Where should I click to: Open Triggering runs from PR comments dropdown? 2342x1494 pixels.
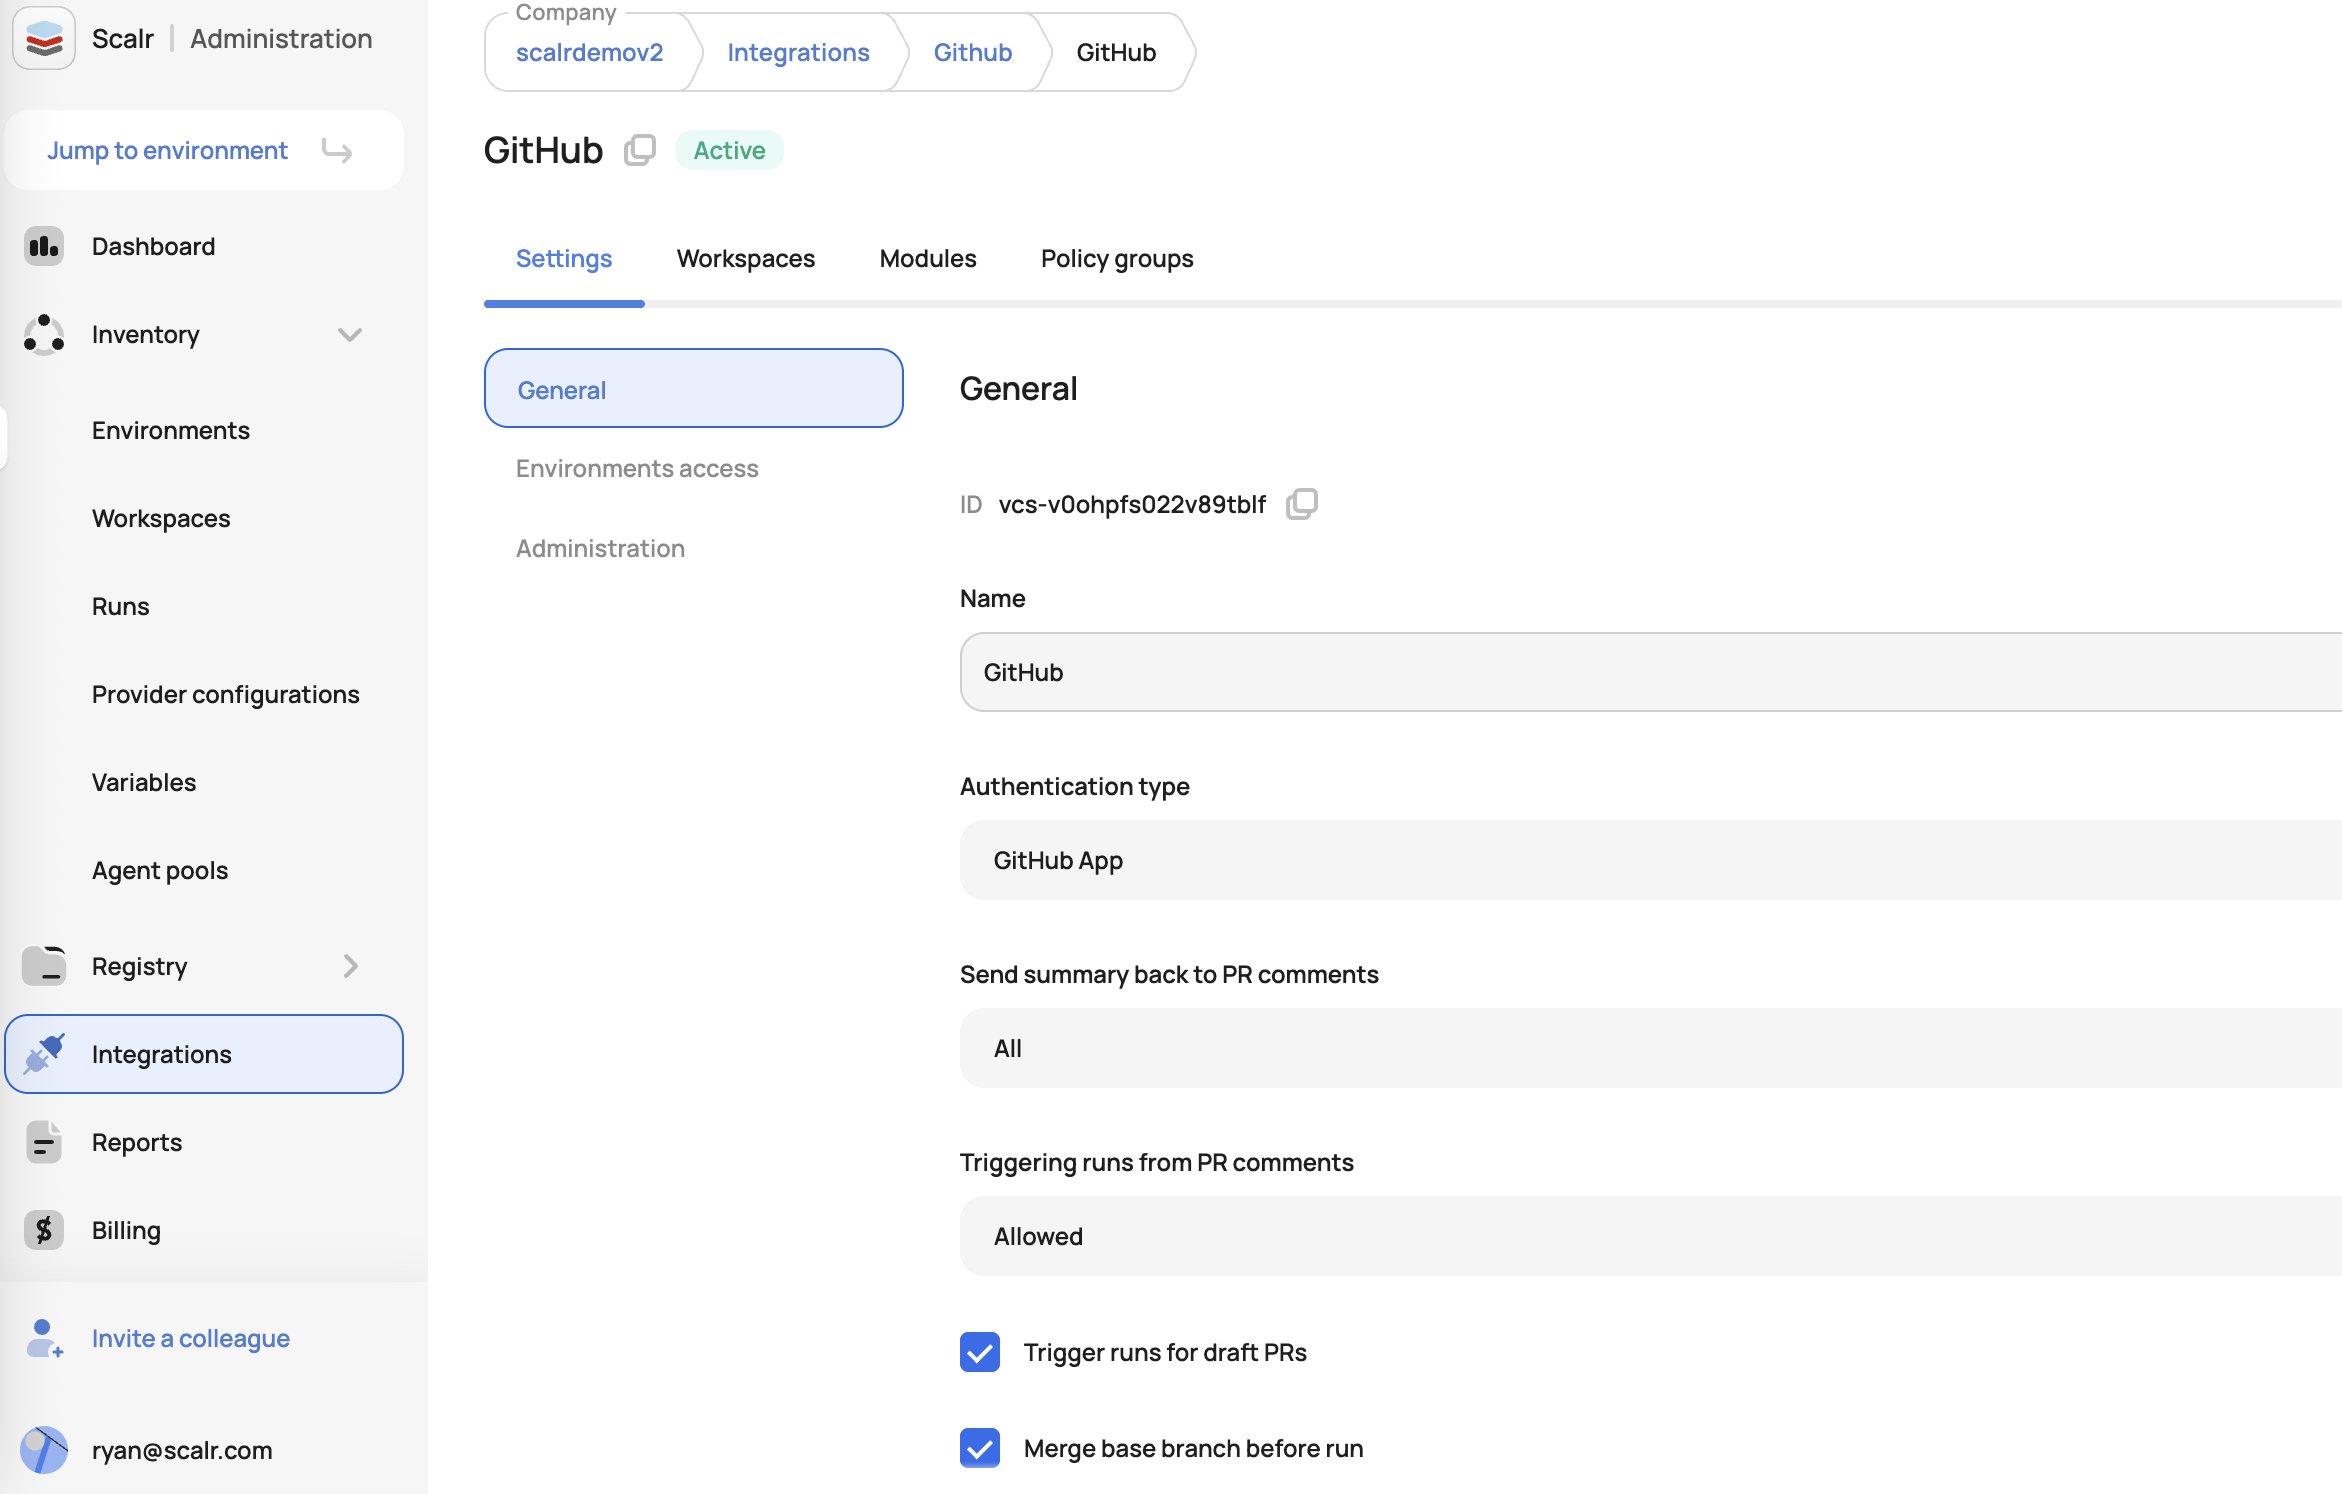tap(1650, 1236)
